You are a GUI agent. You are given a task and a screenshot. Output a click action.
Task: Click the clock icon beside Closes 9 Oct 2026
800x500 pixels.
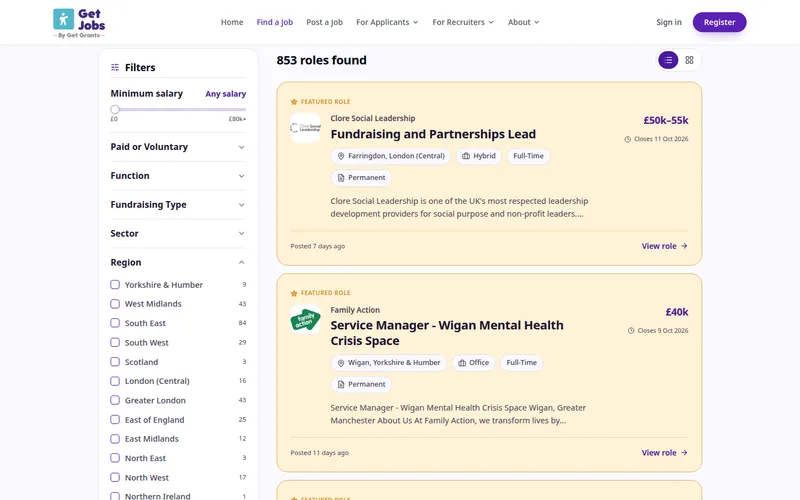point(631,331)
